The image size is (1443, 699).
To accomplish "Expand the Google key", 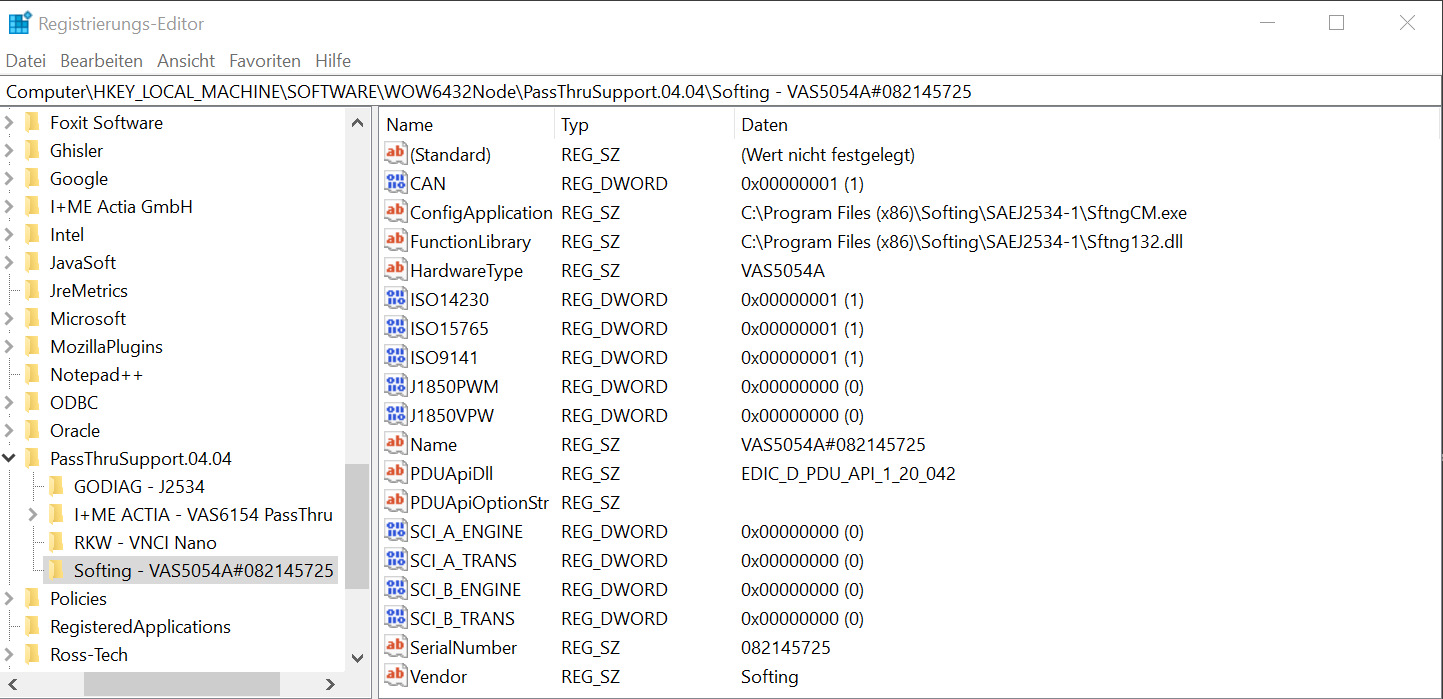I will point(9,179).
